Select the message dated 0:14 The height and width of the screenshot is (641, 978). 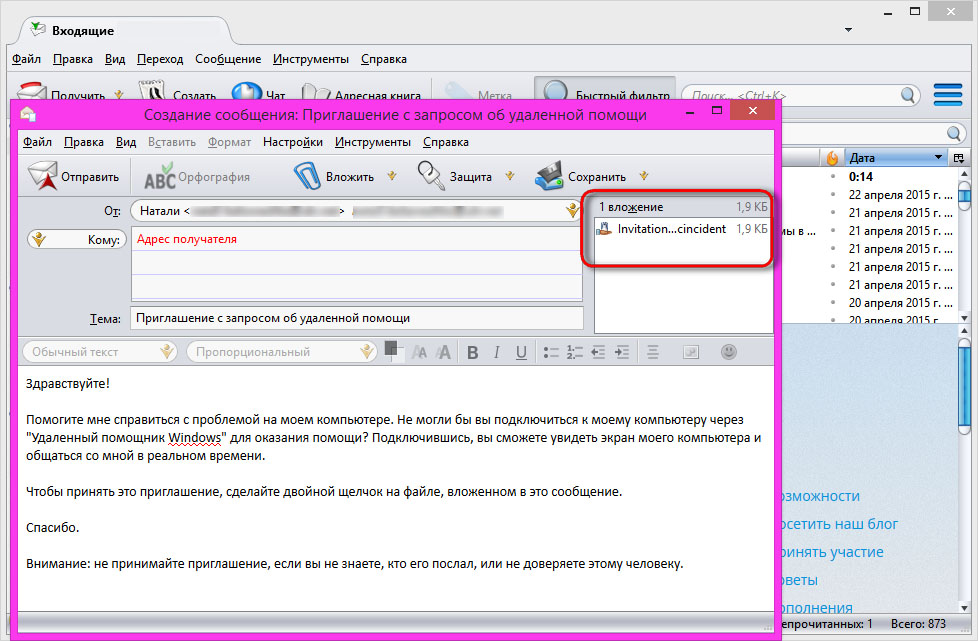[x=861, y=176]
